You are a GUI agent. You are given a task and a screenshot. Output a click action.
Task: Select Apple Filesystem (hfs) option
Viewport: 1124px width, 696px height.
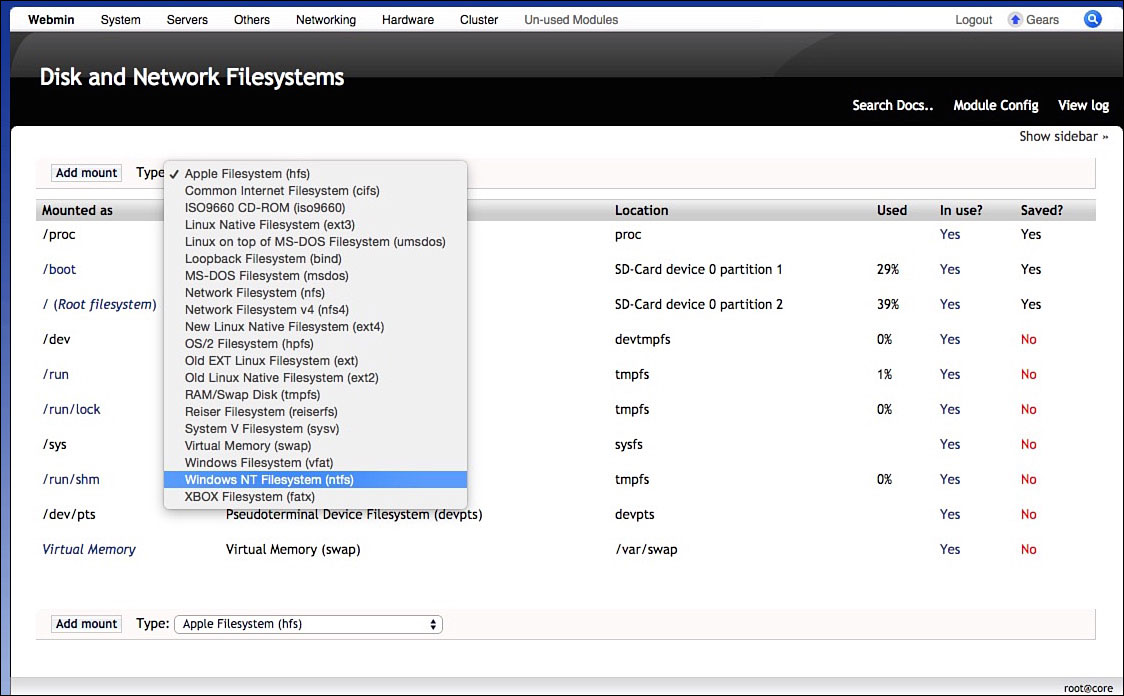pyautogui.click(x=315, y=173)
